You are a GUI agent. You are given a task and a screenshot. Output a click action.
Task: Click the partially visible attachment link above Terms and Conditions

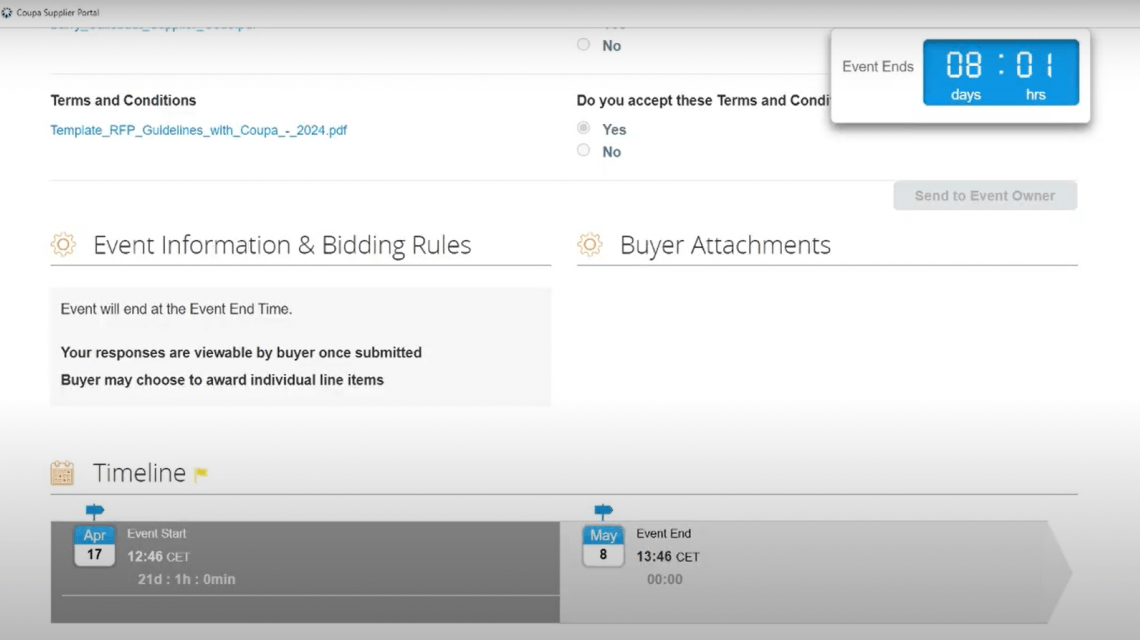point(153,28)
